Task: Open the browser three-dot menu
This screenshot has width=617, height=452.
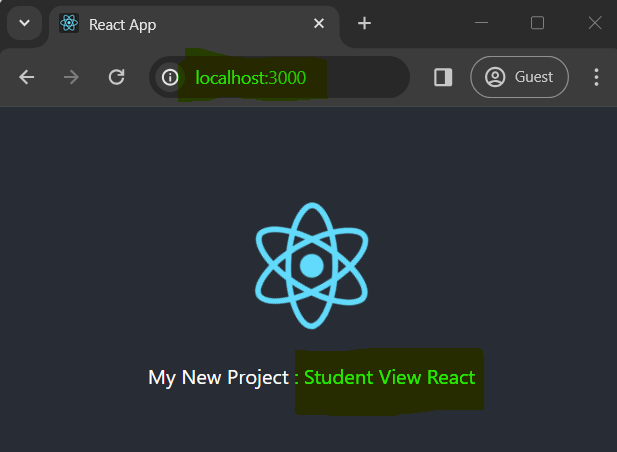Action: click(597, 77)
